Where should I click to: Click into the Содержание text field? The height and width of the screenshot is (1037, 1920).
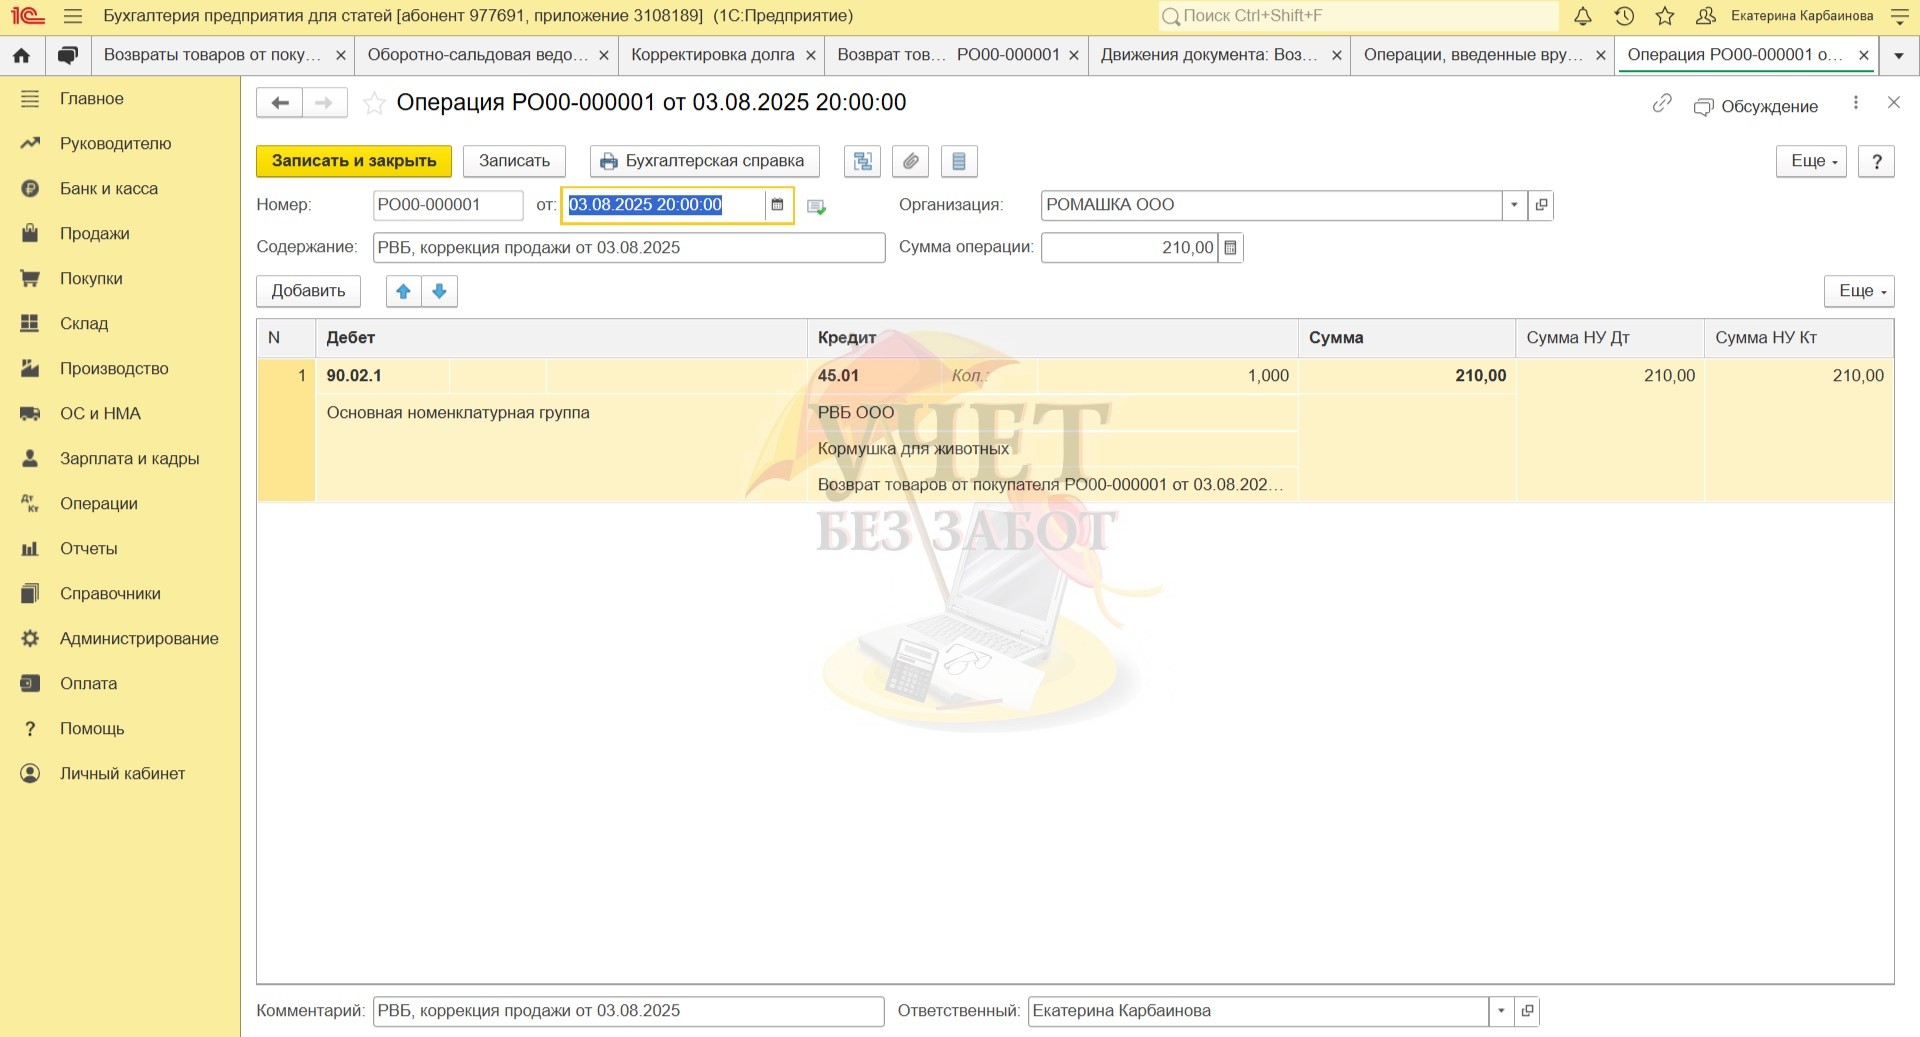tap(628, 248)
